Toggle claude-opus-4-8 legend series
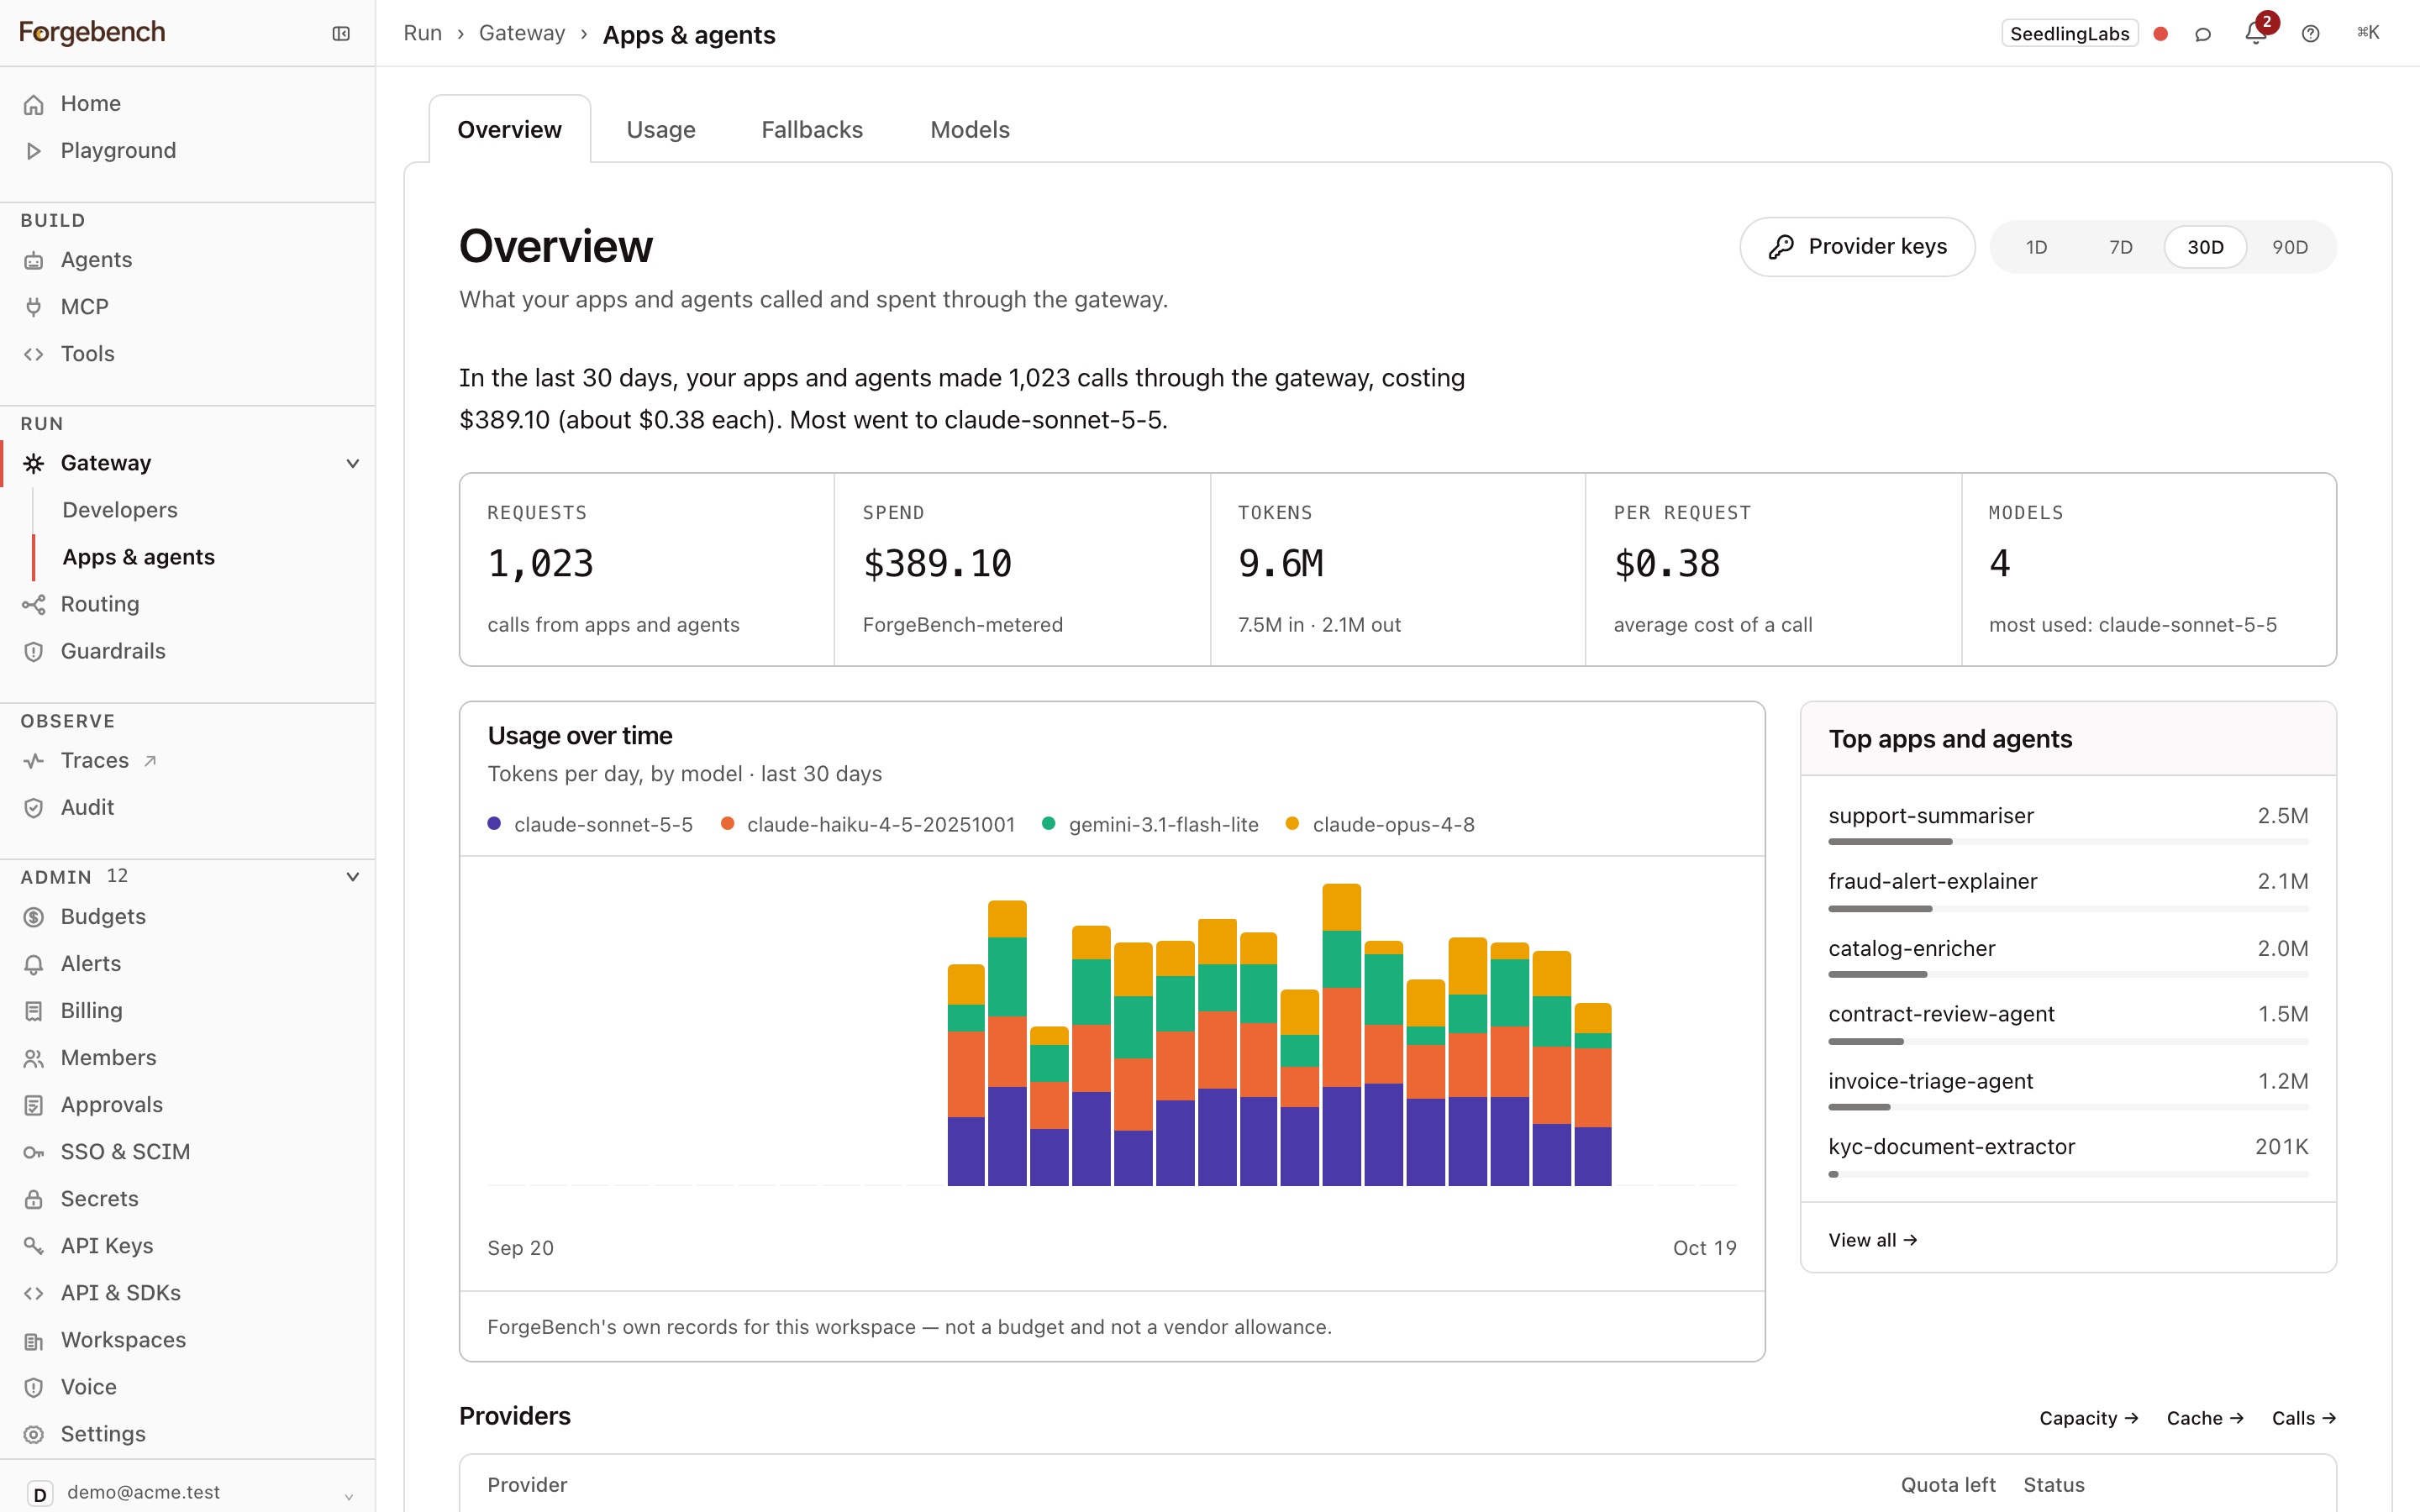 (1380, 825)
